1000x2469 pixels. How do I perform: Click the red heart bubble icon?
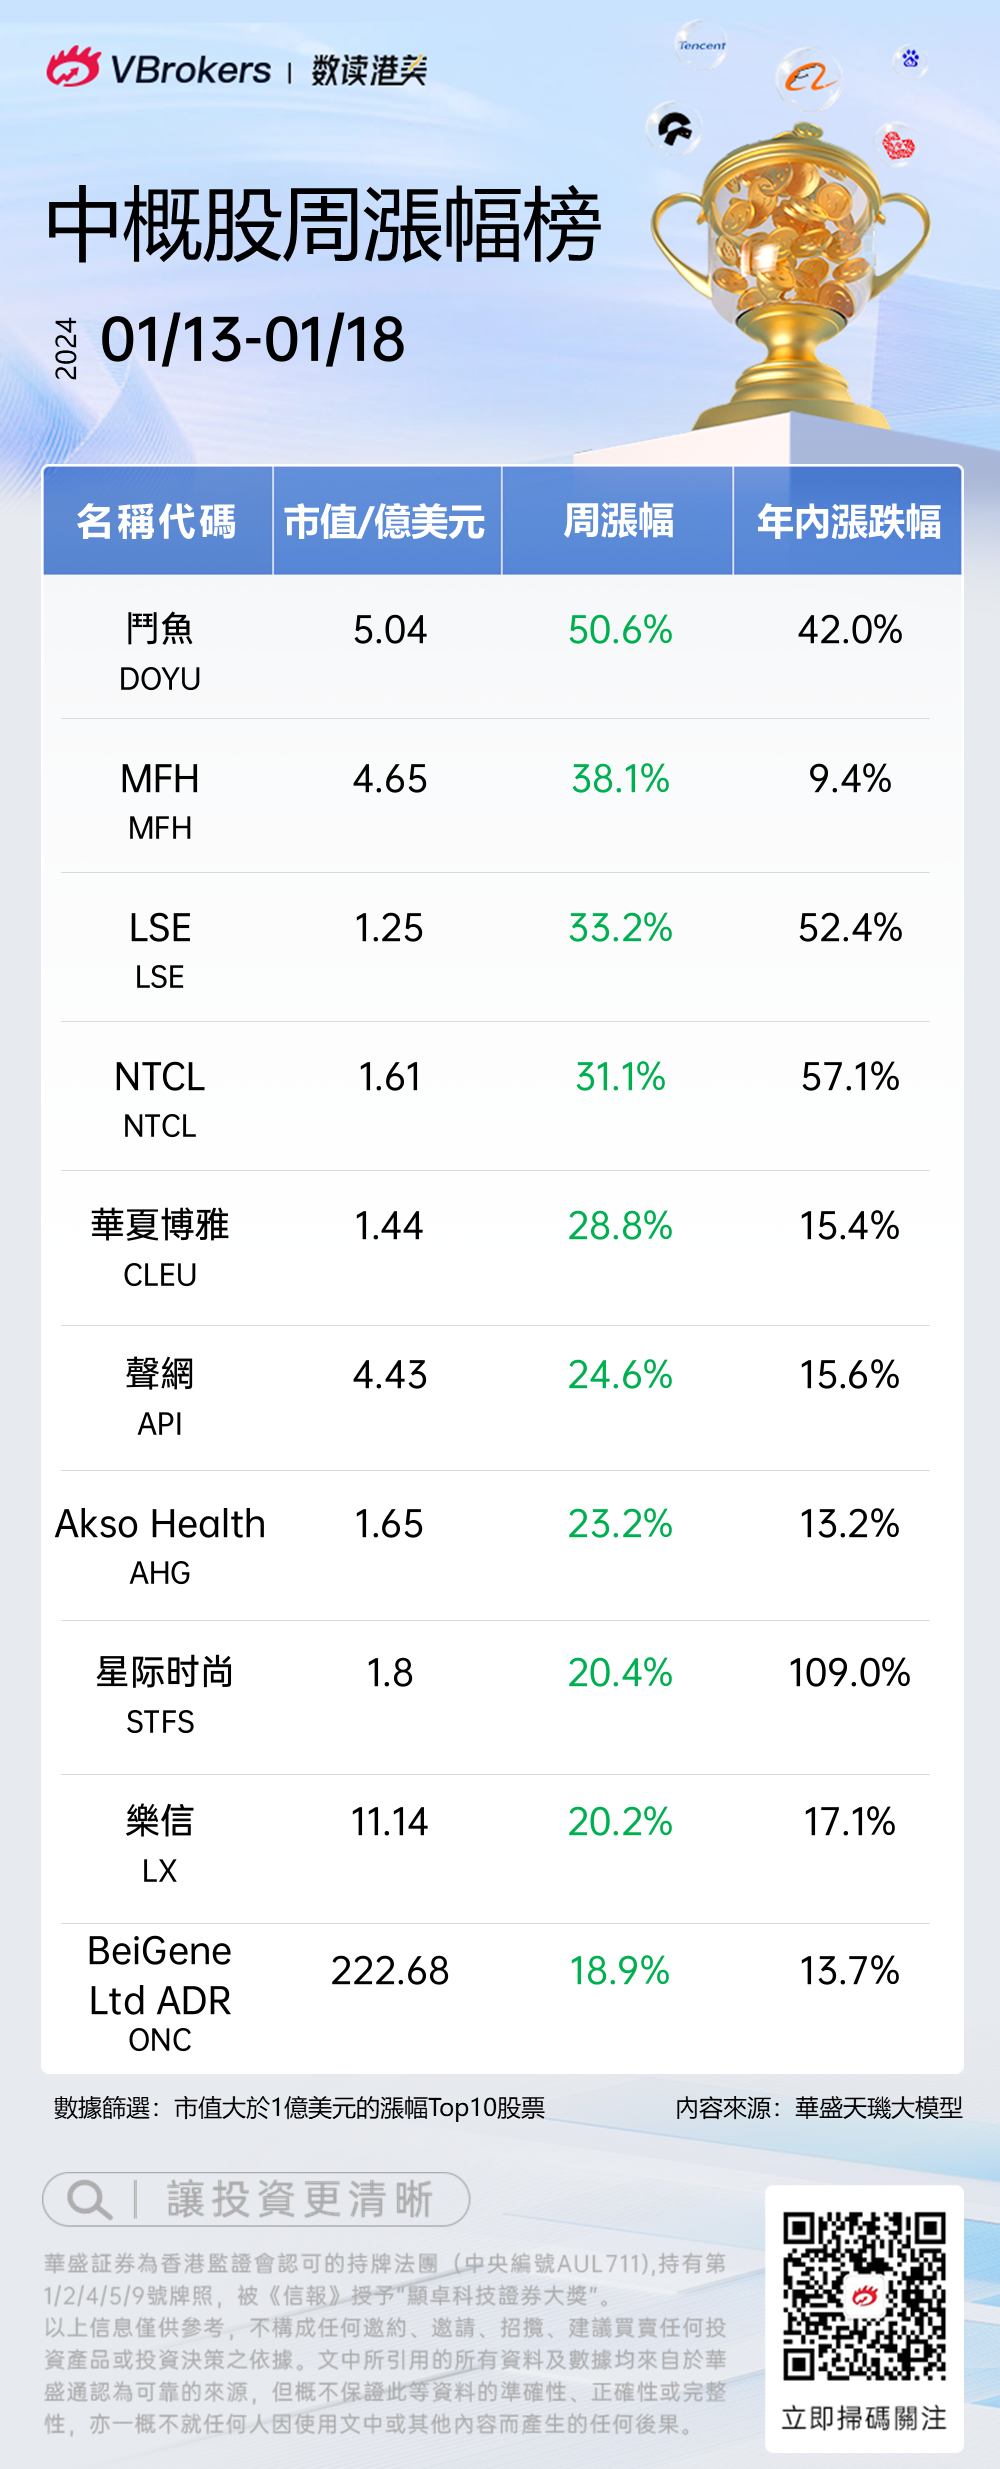[898, 147]
